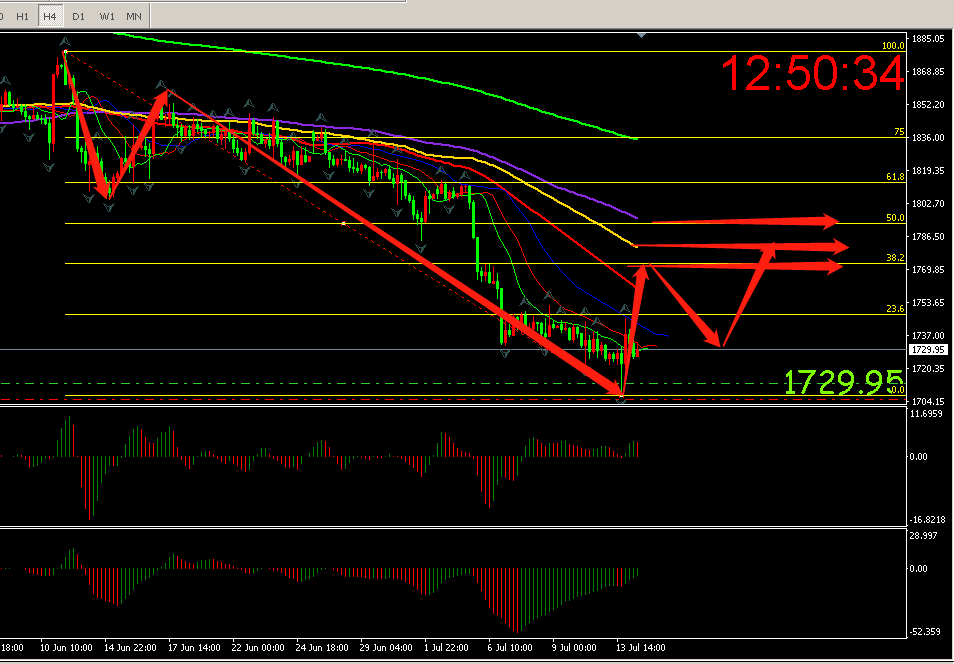
Task: Click the 1729.95 price tag on the axis
Action: pos(928,350)
